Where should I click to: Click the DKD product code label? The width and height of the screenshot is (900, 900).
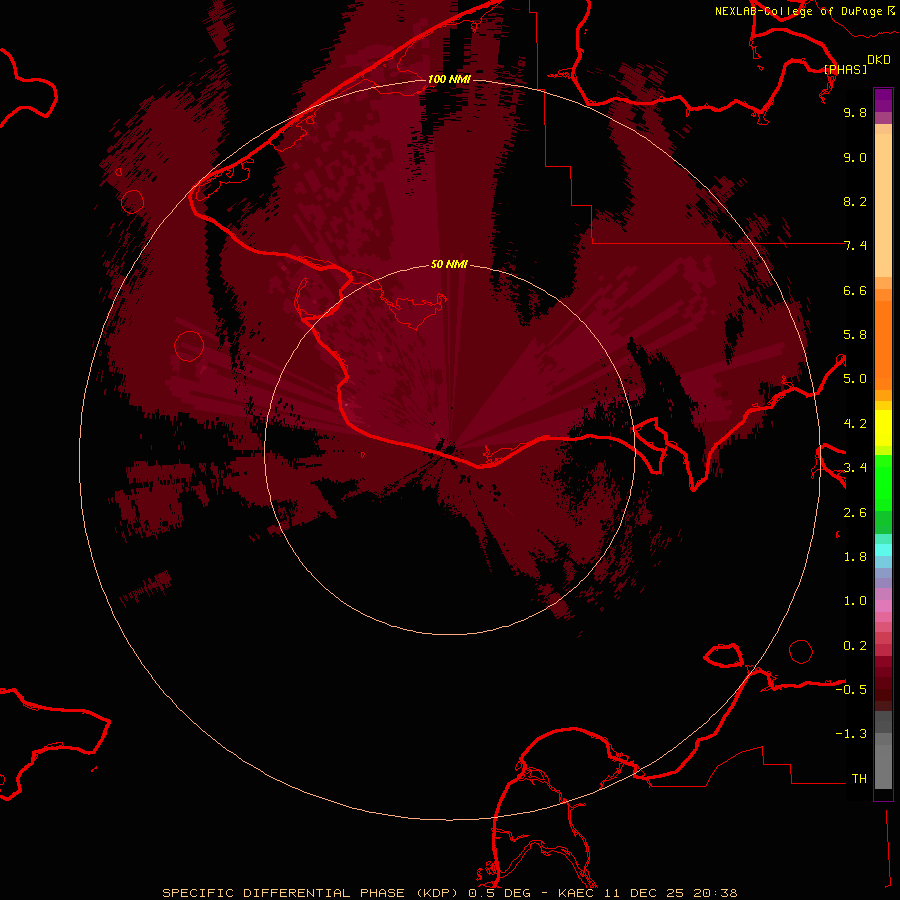point(879,60)
